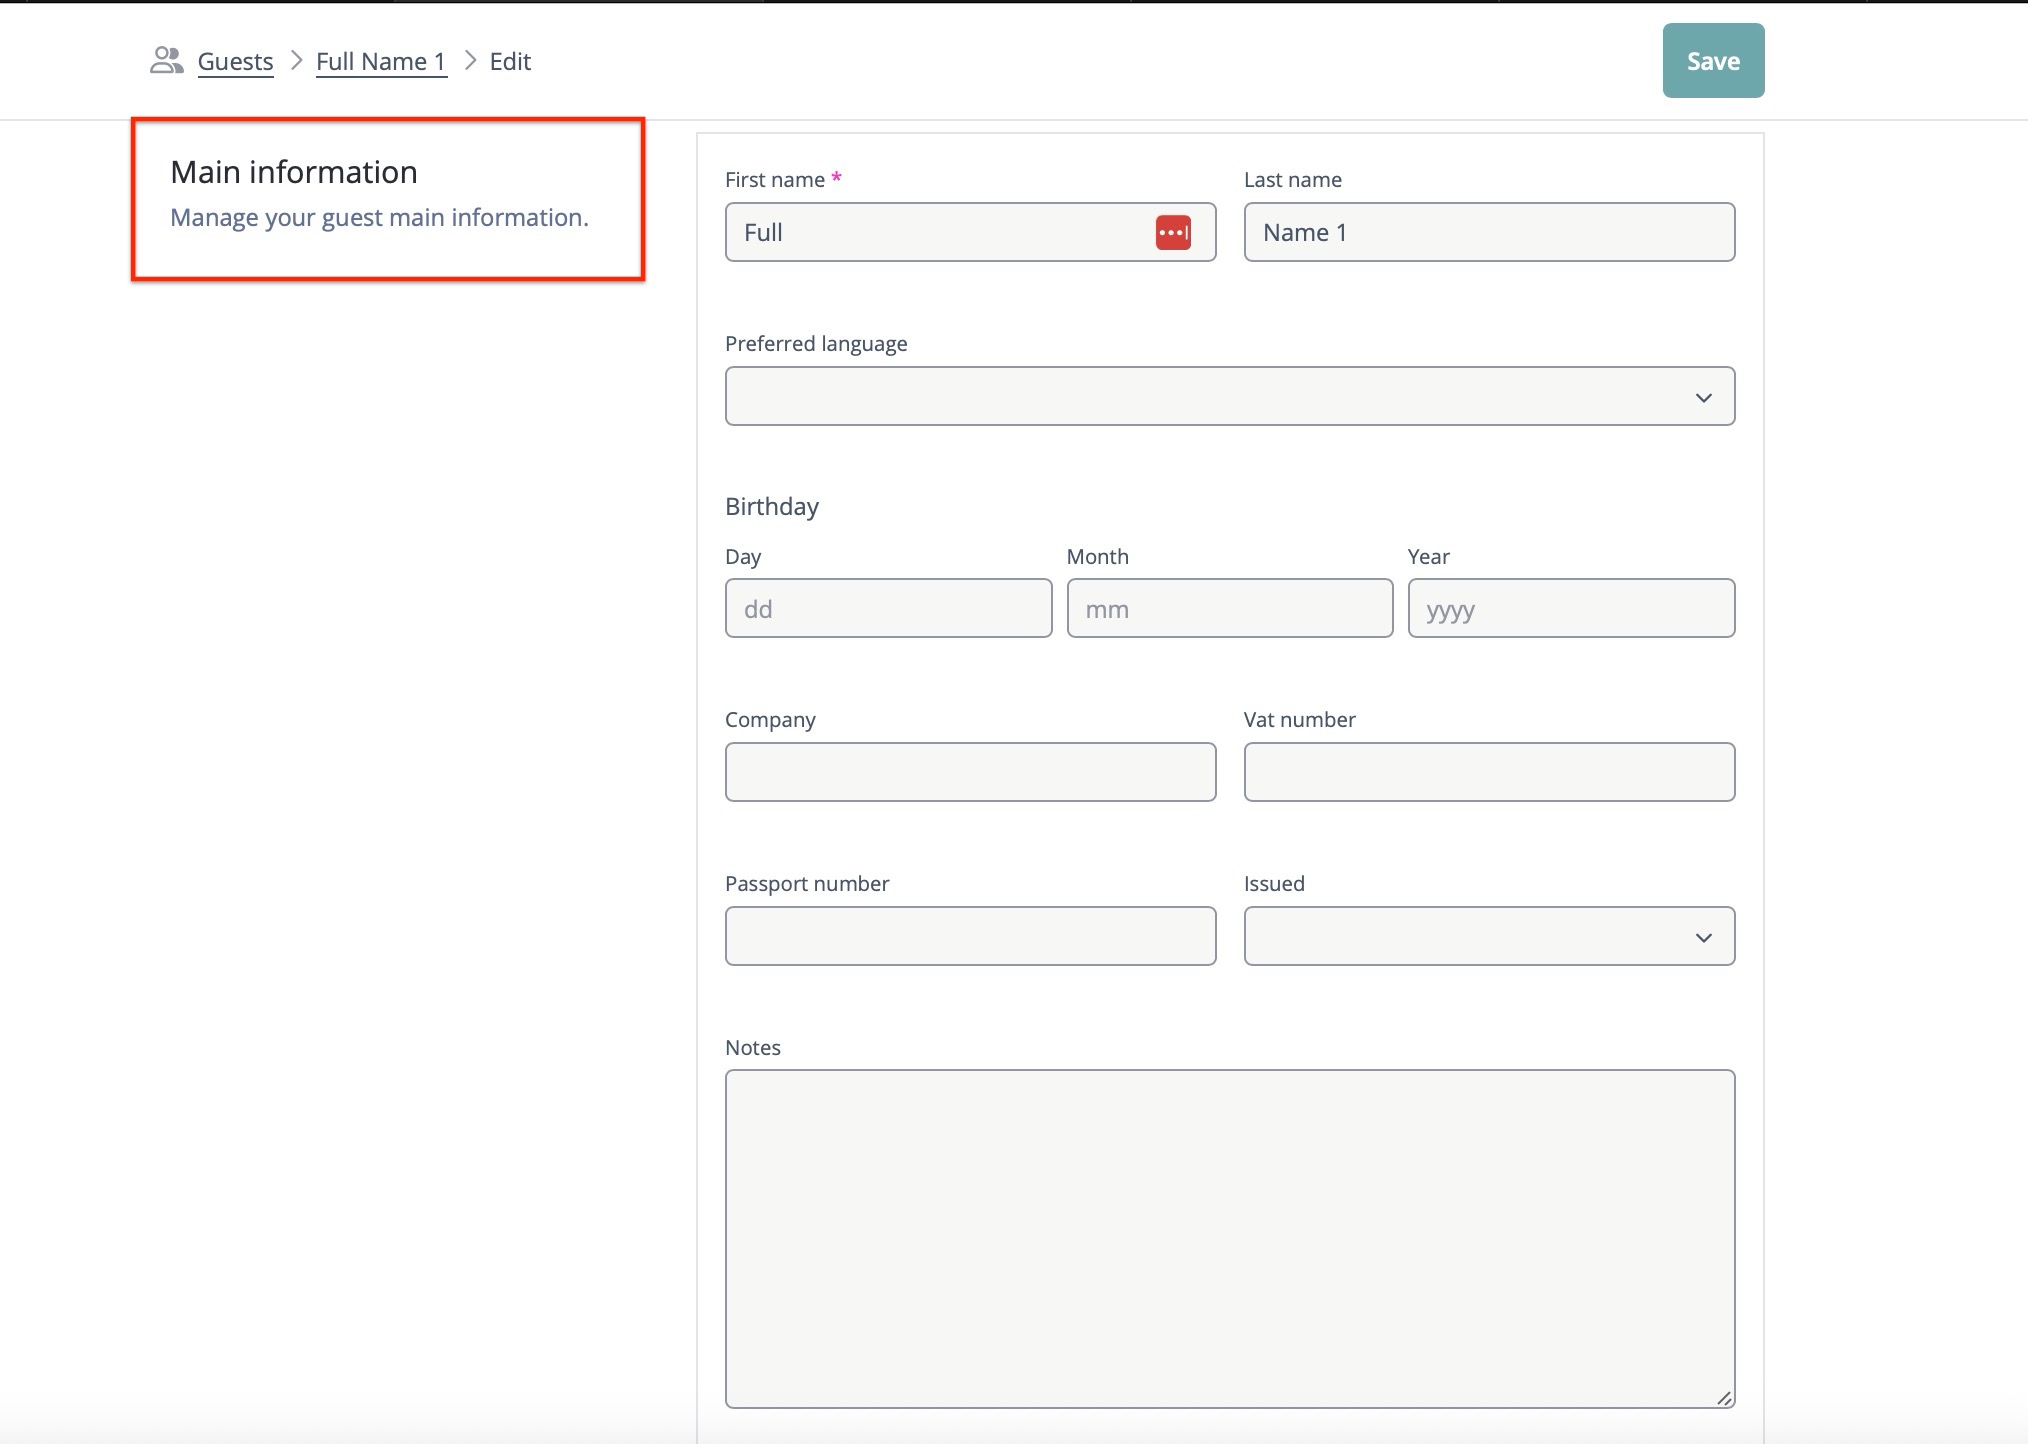Click the Year birthday field
Viewport: 2028px width, 1444px height.
1570,608
